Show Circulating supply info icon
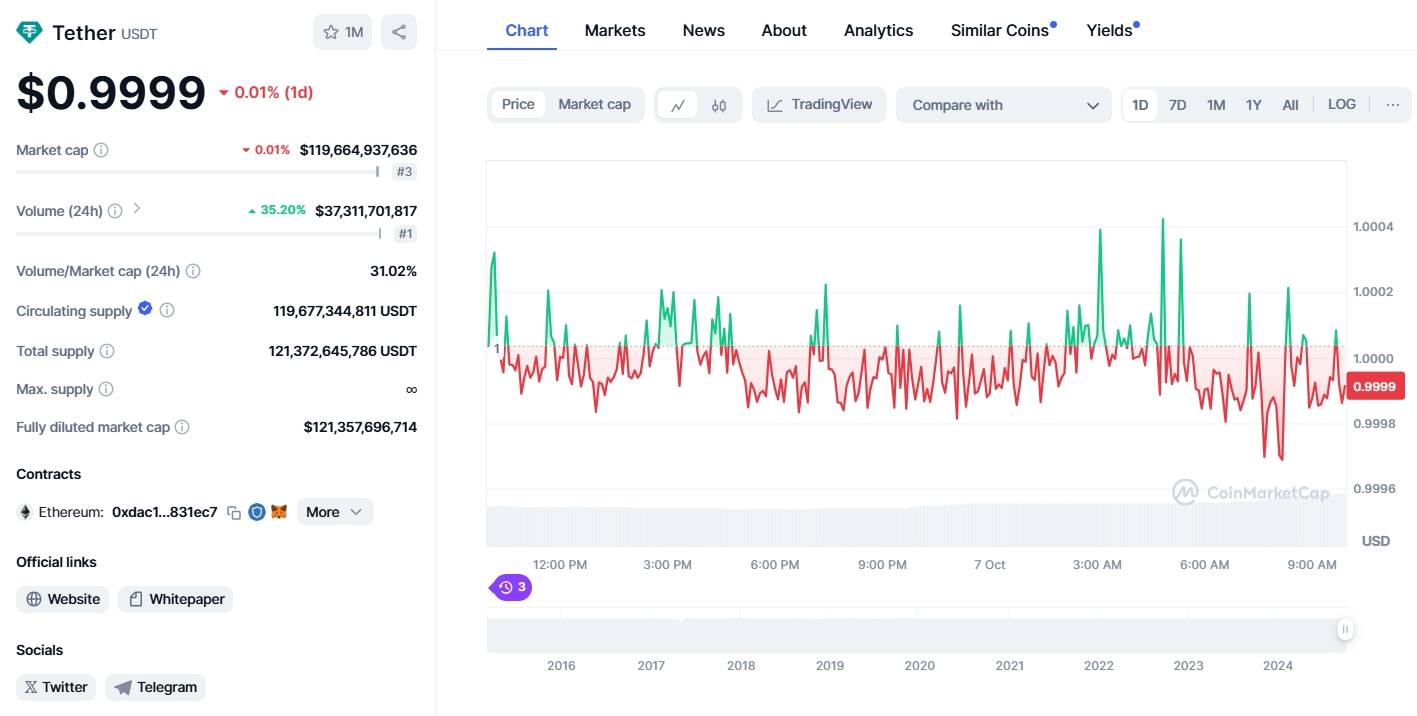 click(167, 311)
